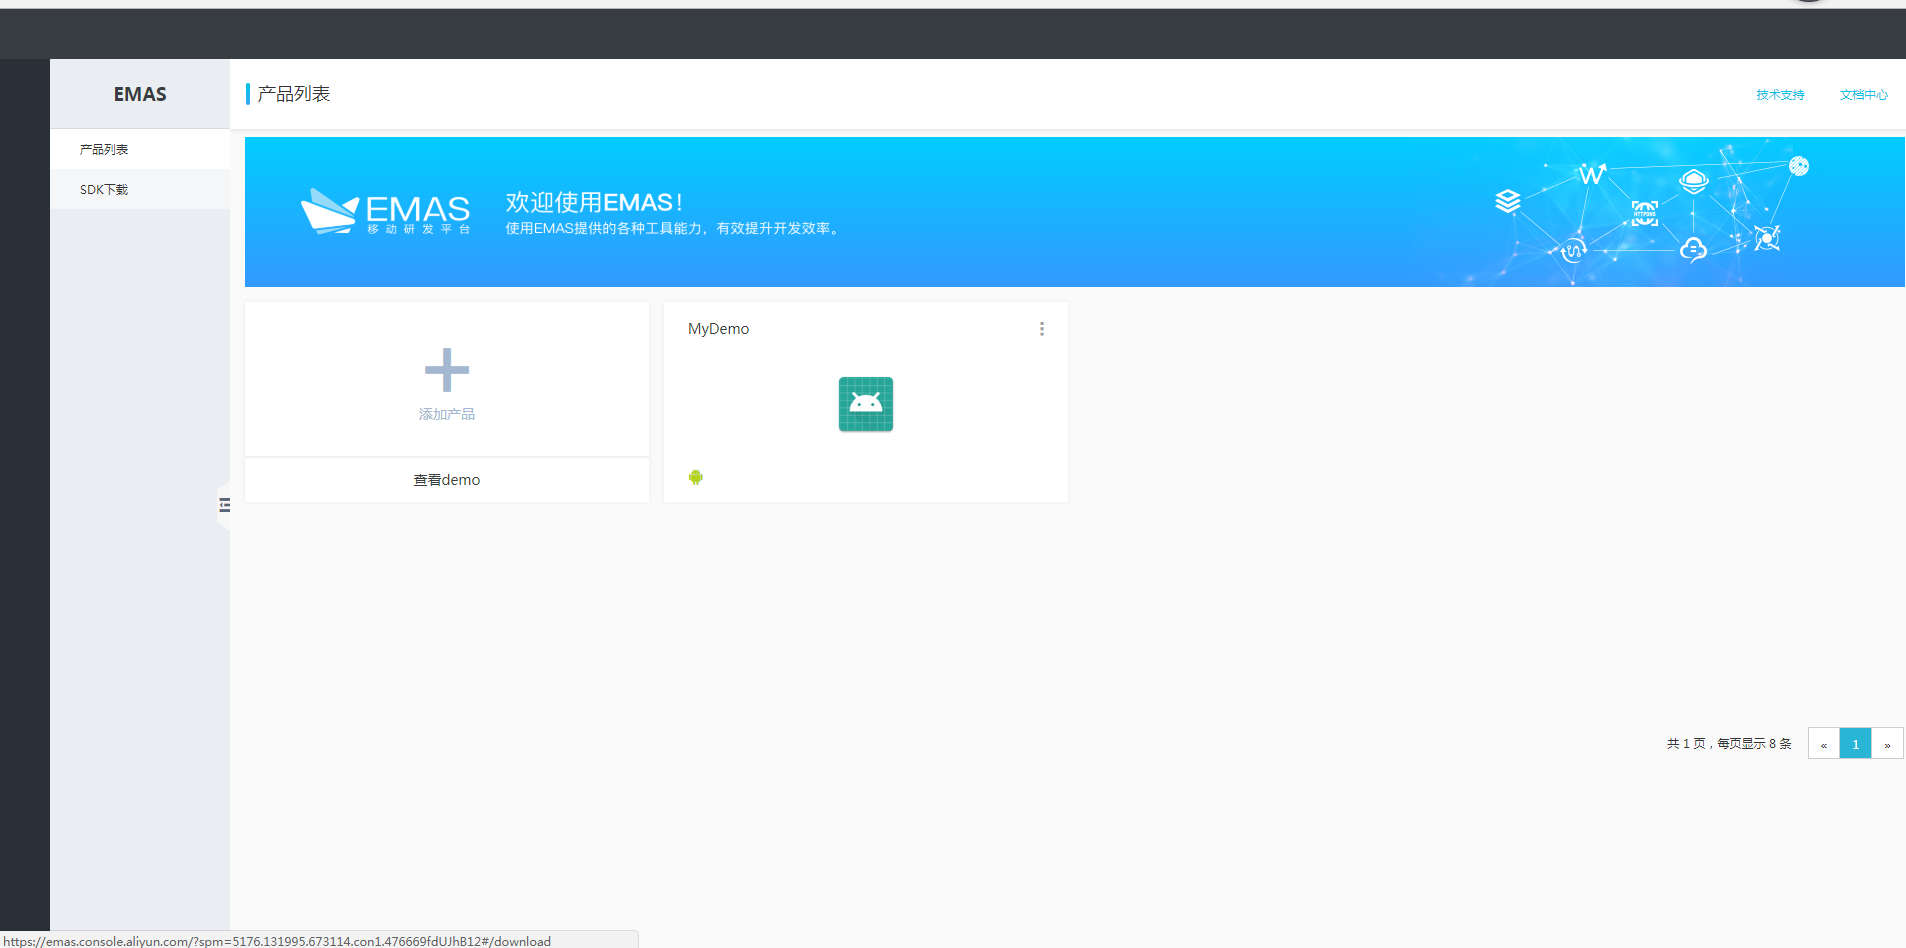Go to previous page in pagination
This screenshot has width=1906, height=948.
click(x=1823, y=743)
